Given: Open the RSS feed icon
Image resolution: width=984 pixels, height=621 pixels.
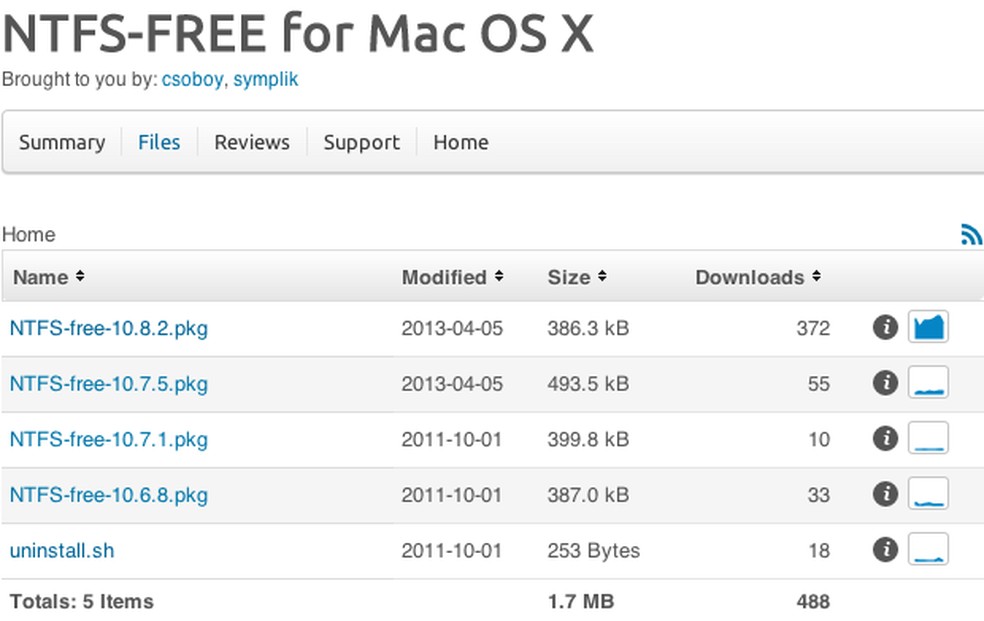Looking at the screenshot, I should [971, 234].
